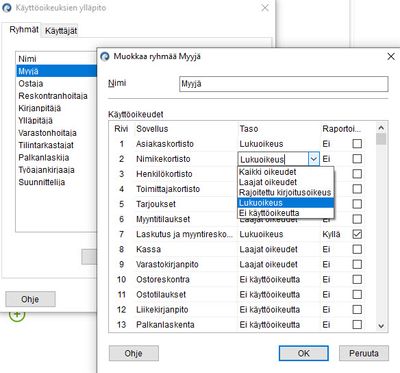The image size is (400, 373).
Task: Click the app icon in Muokkaa ryhmää title bar
Action: pyautogui.click(x=105, y=56)
